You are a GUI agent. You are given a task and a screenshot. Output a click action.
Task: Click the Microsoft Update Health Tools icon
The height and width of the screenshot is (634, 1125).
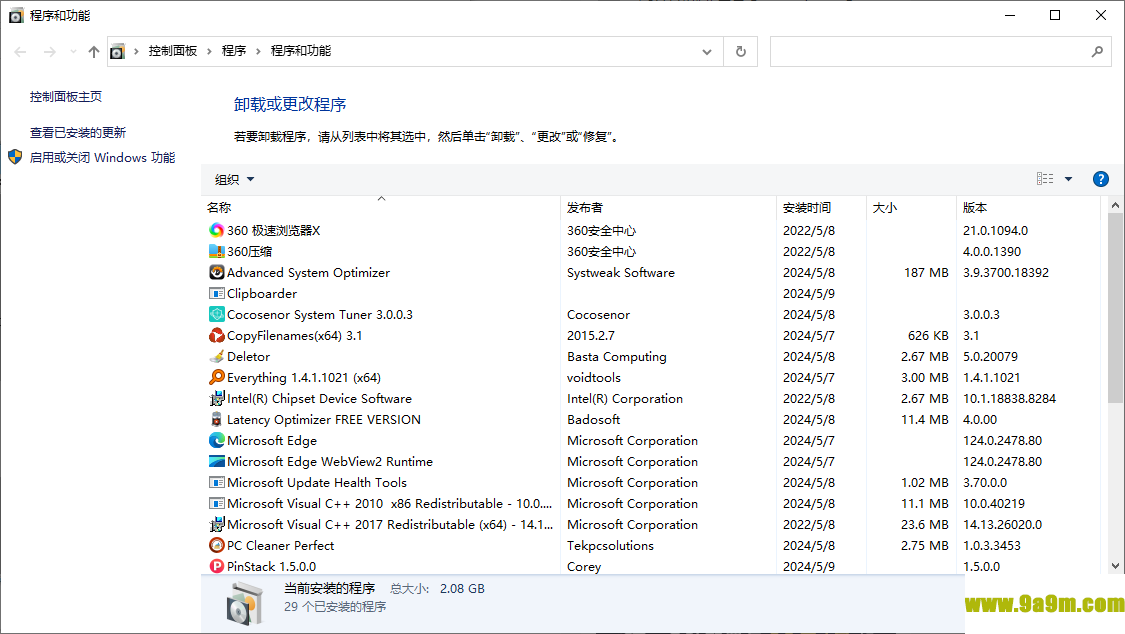click(x=217, y=483)
